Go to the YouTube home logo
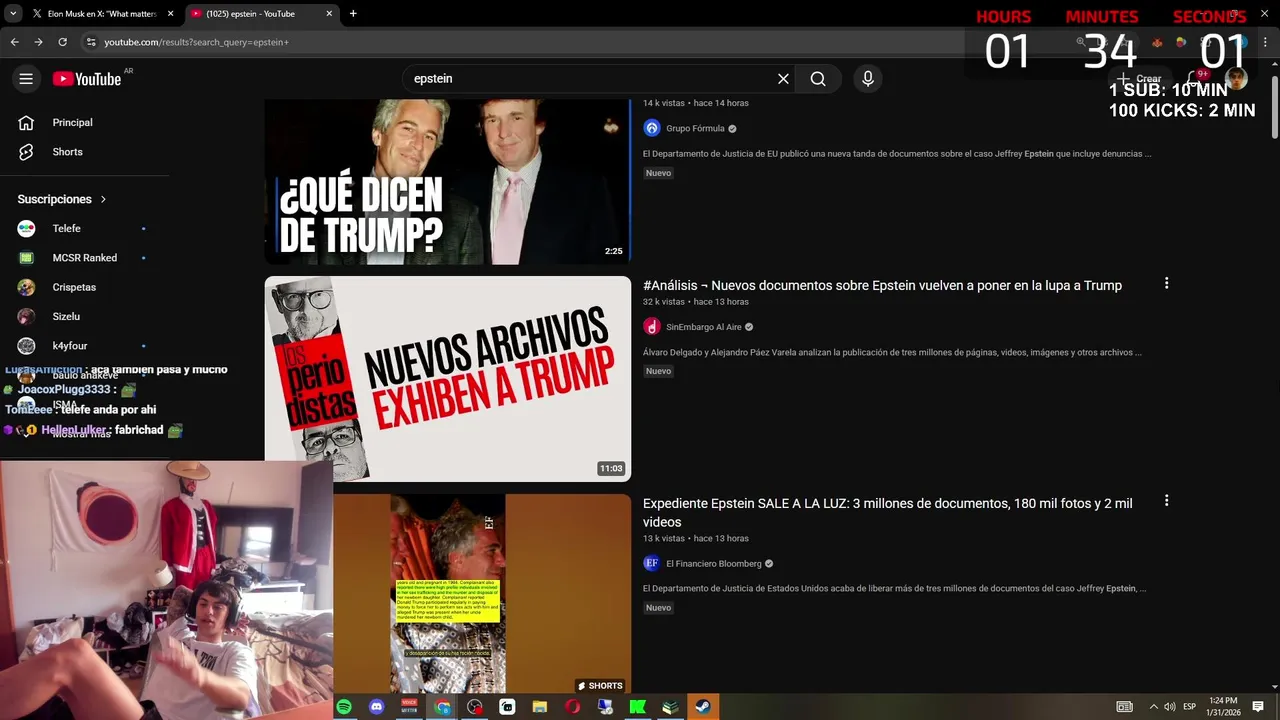The height and width of the screenshot is (720, 1280). [87, 79]
